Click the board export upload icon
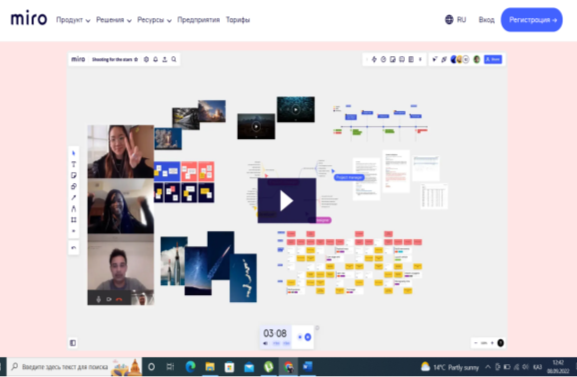The height and width of the screenshot is (377, 577). (x=165, y=60)
